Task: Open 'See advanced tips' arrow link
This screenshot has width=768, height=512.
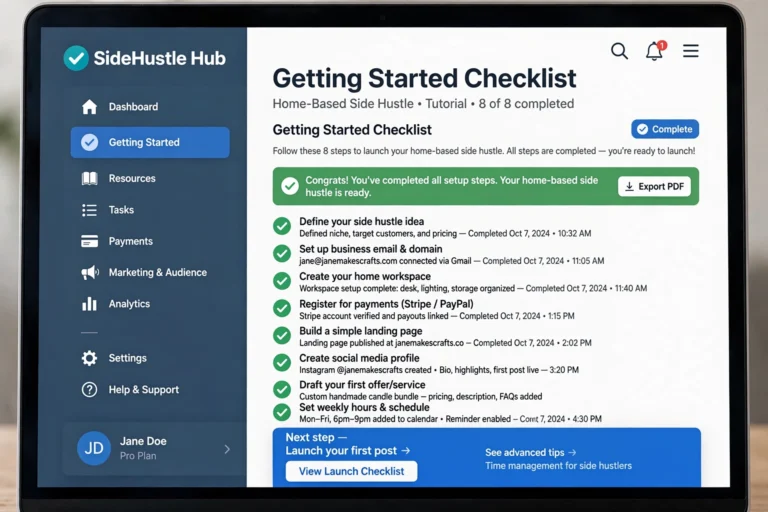Action: click(x=573, y=453)
